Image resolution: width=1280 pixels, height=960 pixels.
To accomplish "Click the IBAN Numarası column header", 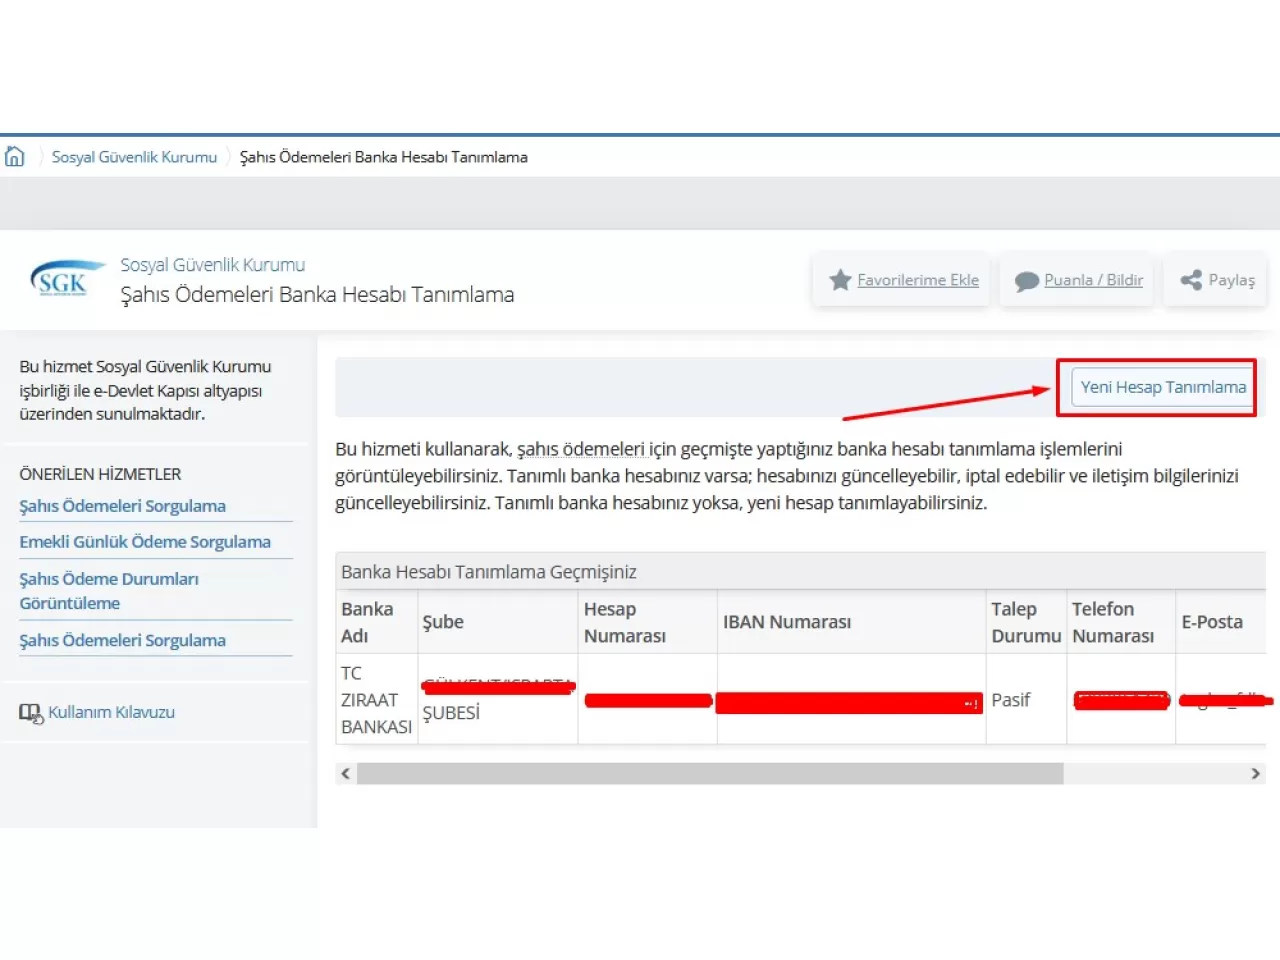I will pos(787,622).
